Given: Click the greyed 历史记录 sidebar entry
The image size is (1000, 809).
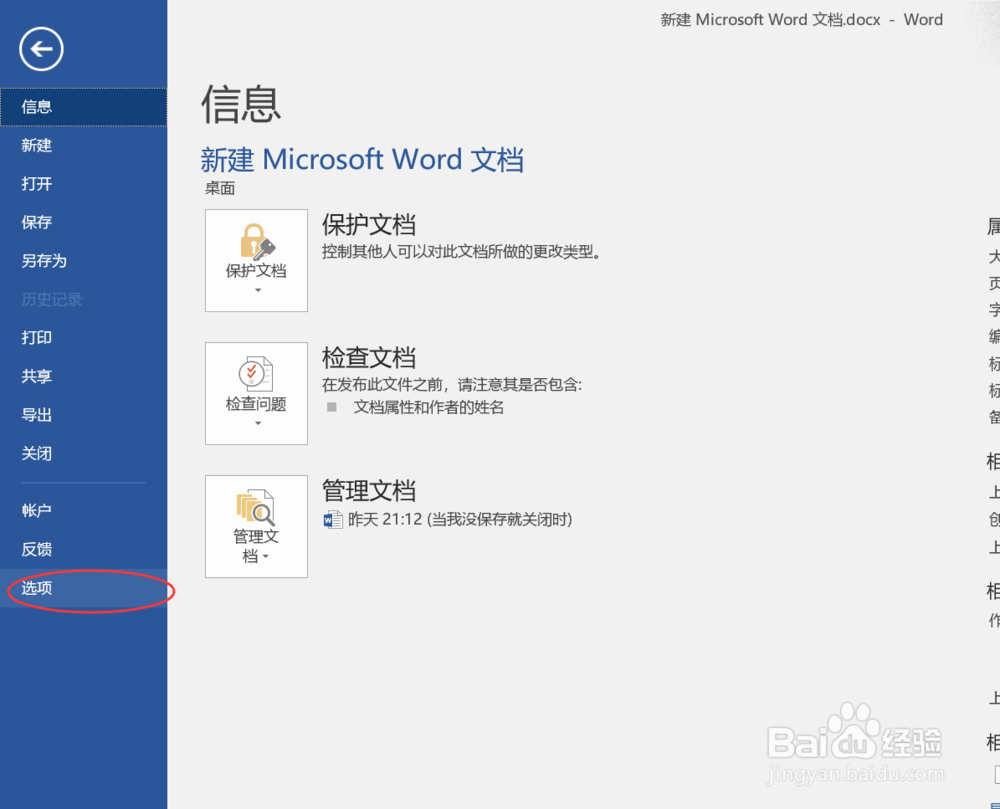Looking at the screenshot, I should (x=84, y=300).
